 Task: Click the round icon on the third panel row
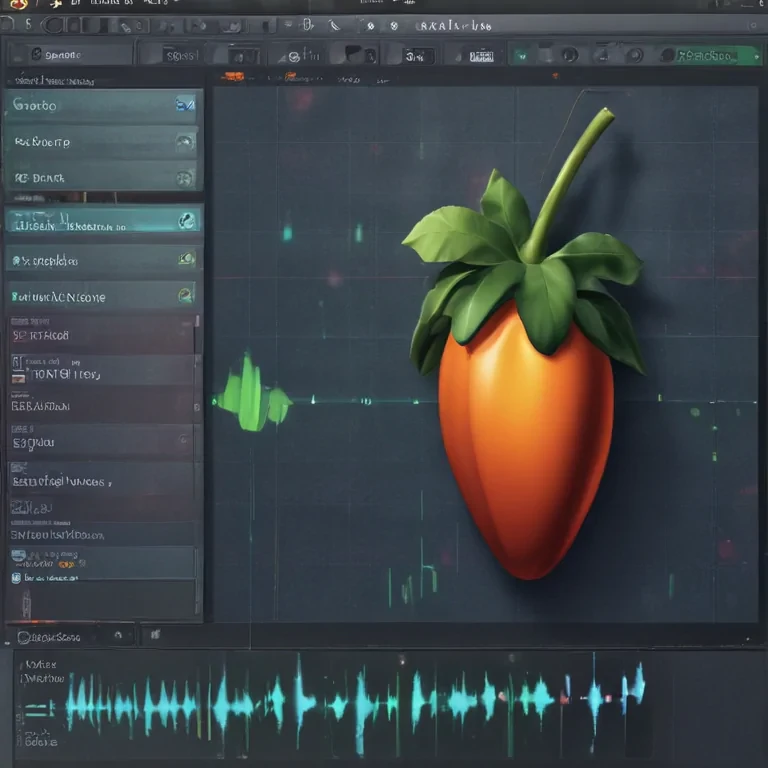pyautogui.click(x=185, y=178)
